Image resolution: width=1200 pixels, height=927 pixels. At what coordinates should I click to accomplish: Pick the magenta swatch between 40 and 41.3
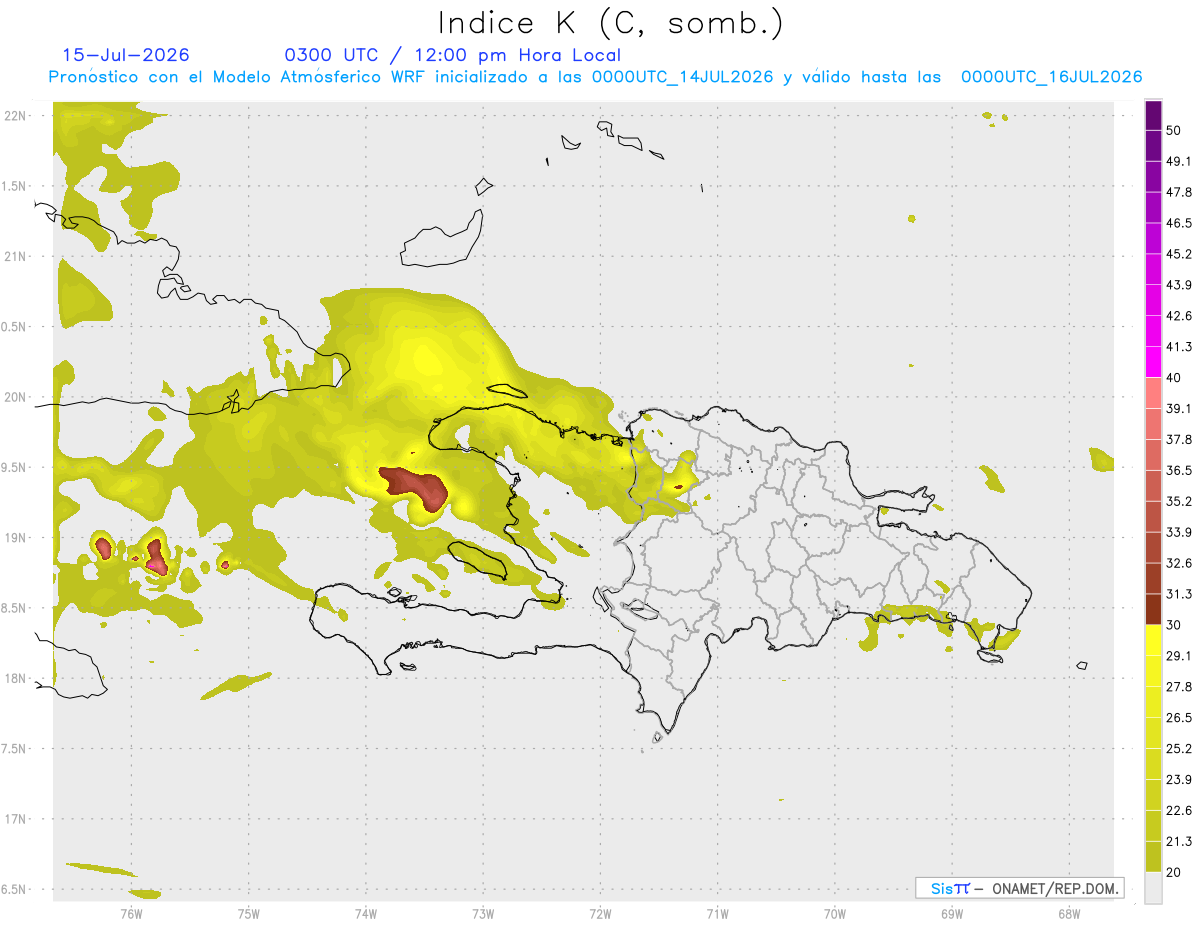1154,362
